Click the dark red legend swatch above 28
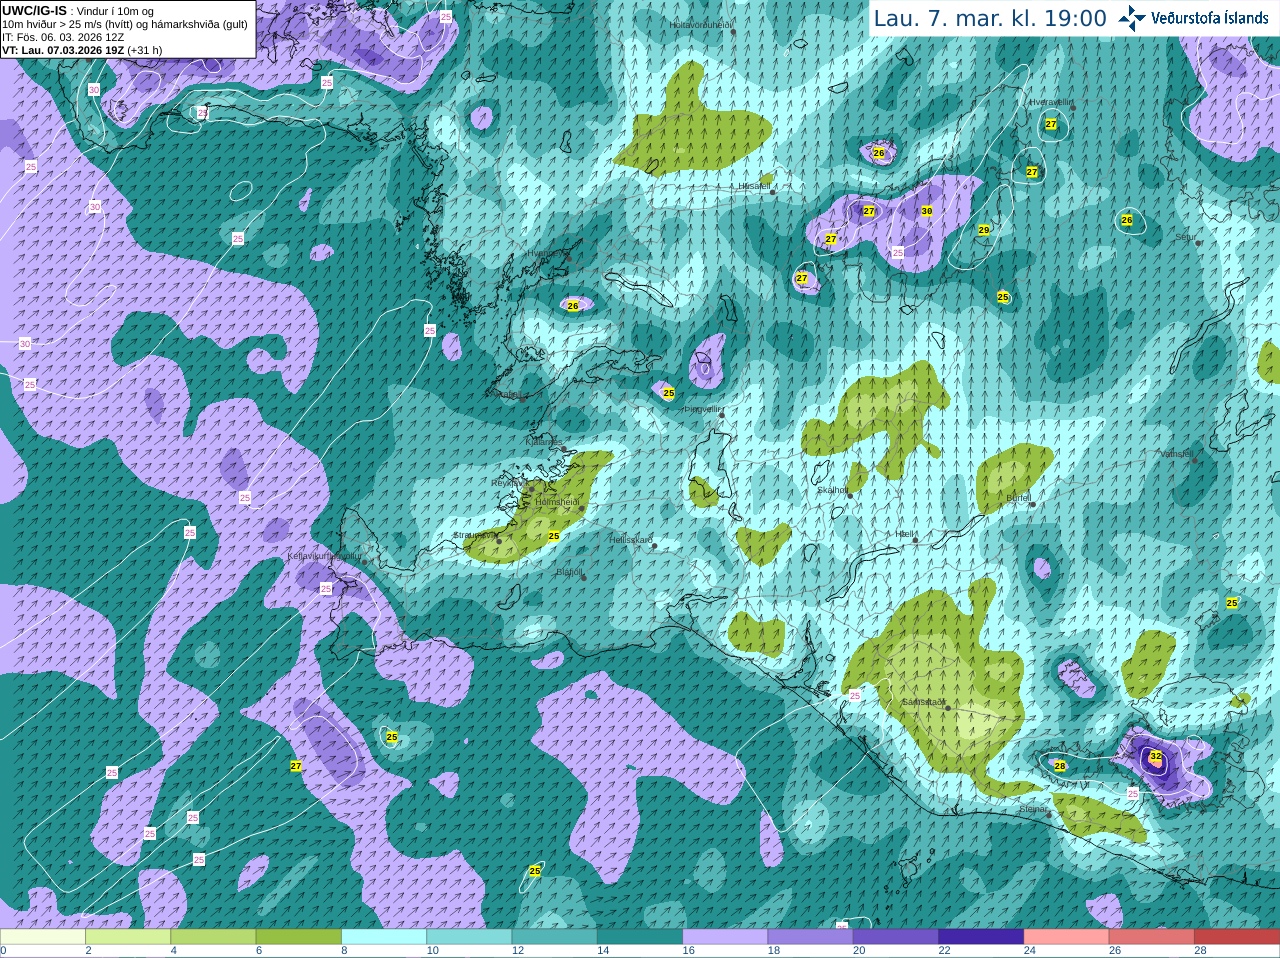Image resolution: width=1280 pixels, height=958 pixels. tap(1237, 937)
